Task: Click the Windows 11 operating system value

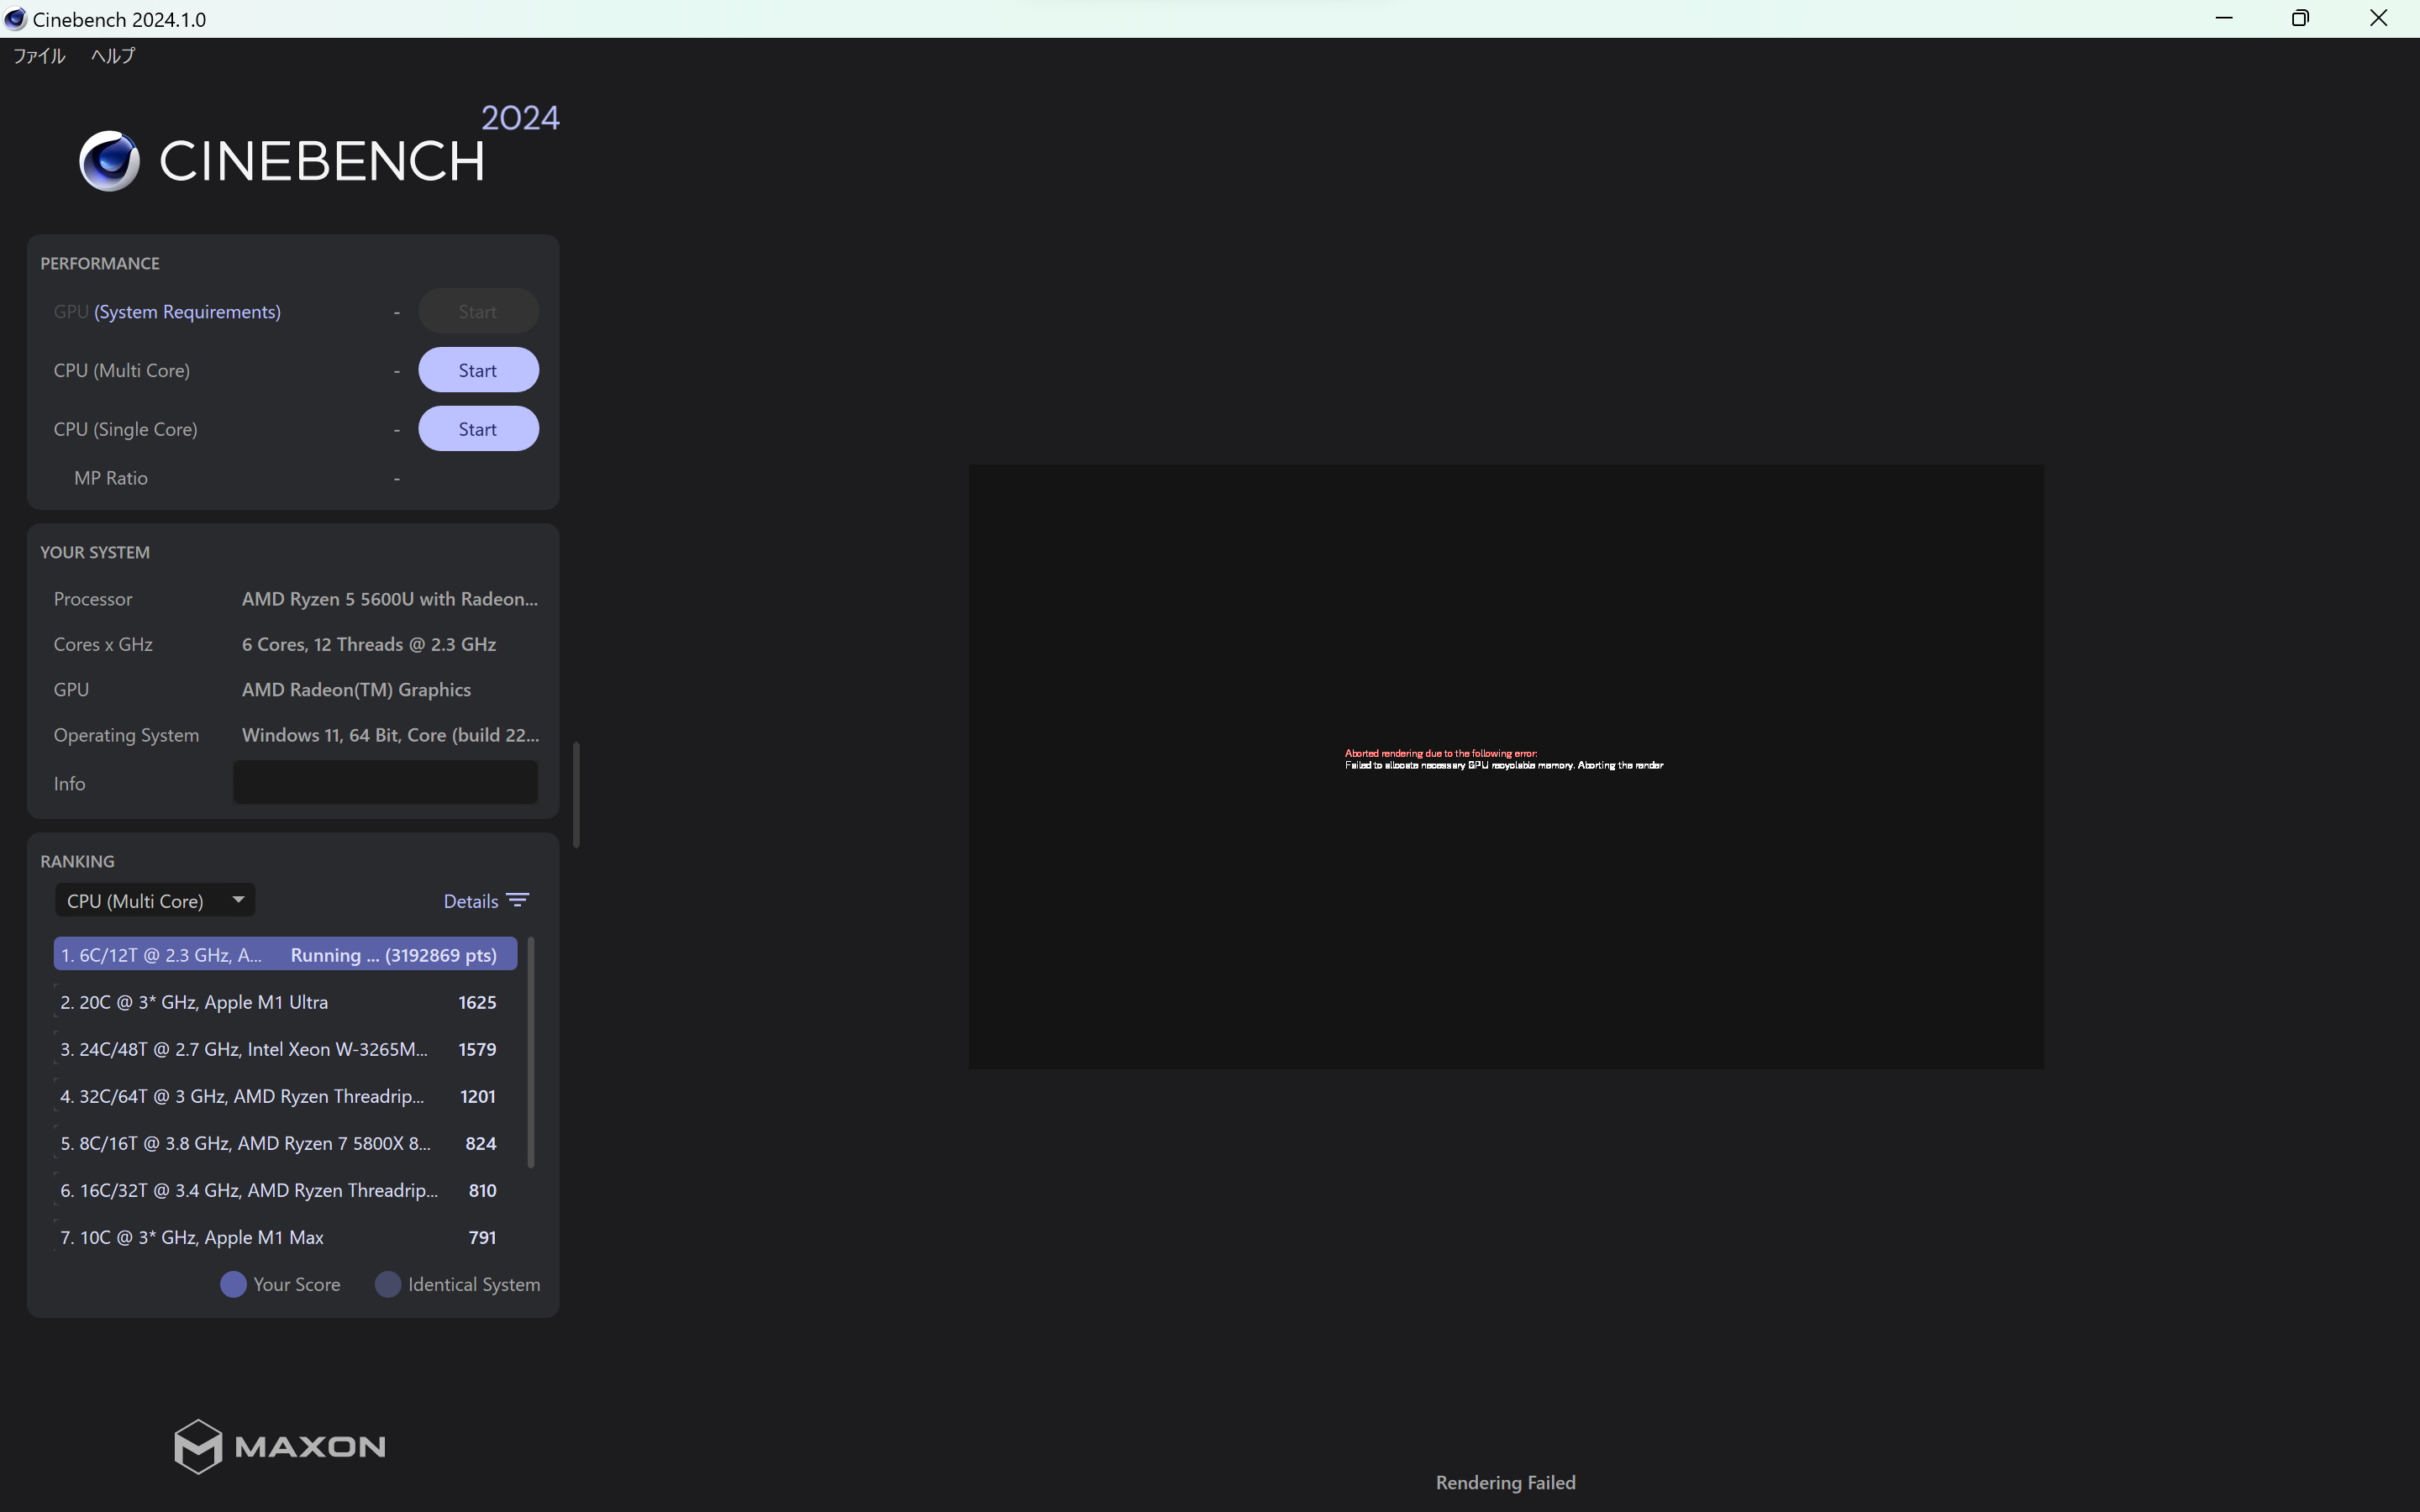Action: 390,735
